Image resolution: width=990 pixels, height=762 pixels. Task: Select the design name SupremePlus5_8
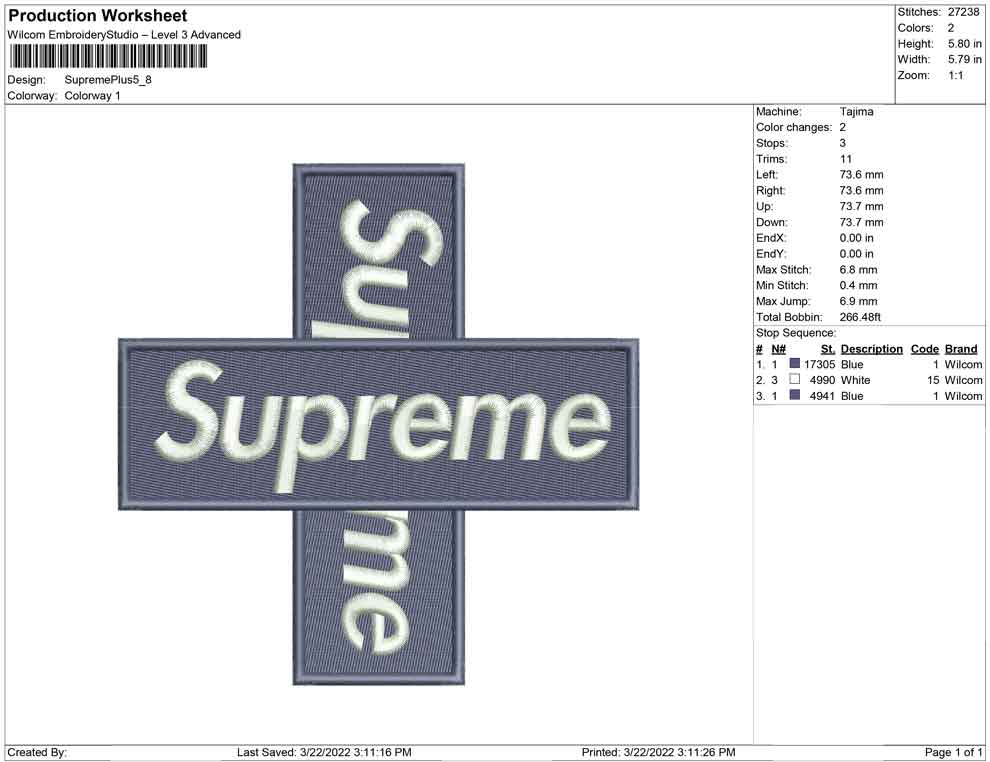(x=108, y=80)
